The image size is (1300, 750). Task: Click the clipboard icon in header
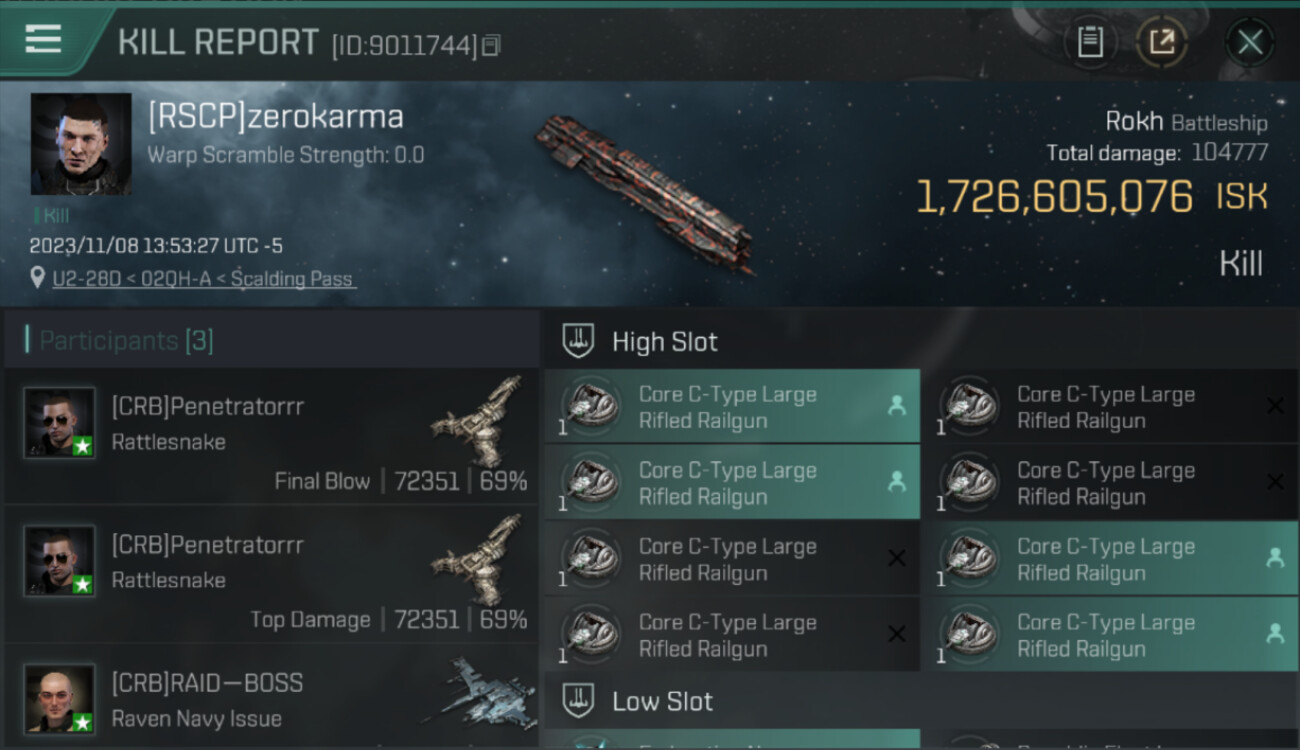1090,42
